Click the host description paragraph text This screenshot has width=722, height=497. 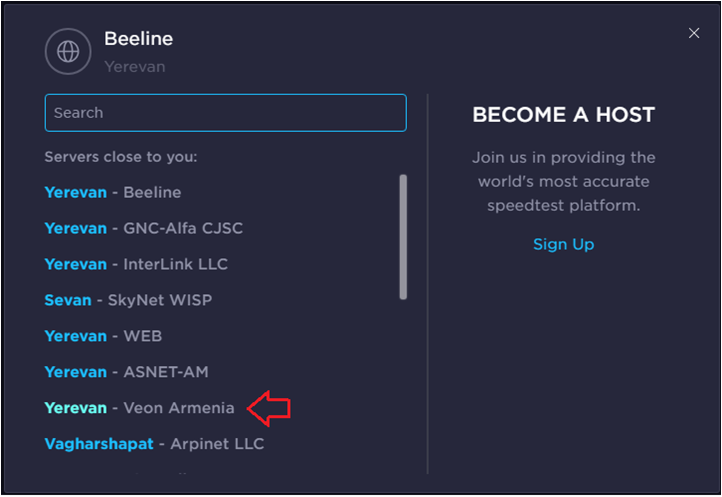[563, 181]
